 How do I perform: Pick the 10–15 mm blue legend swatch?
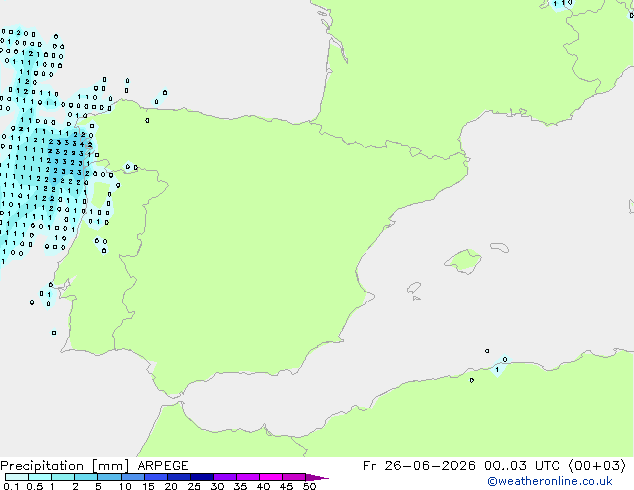[x=133, y=477]
